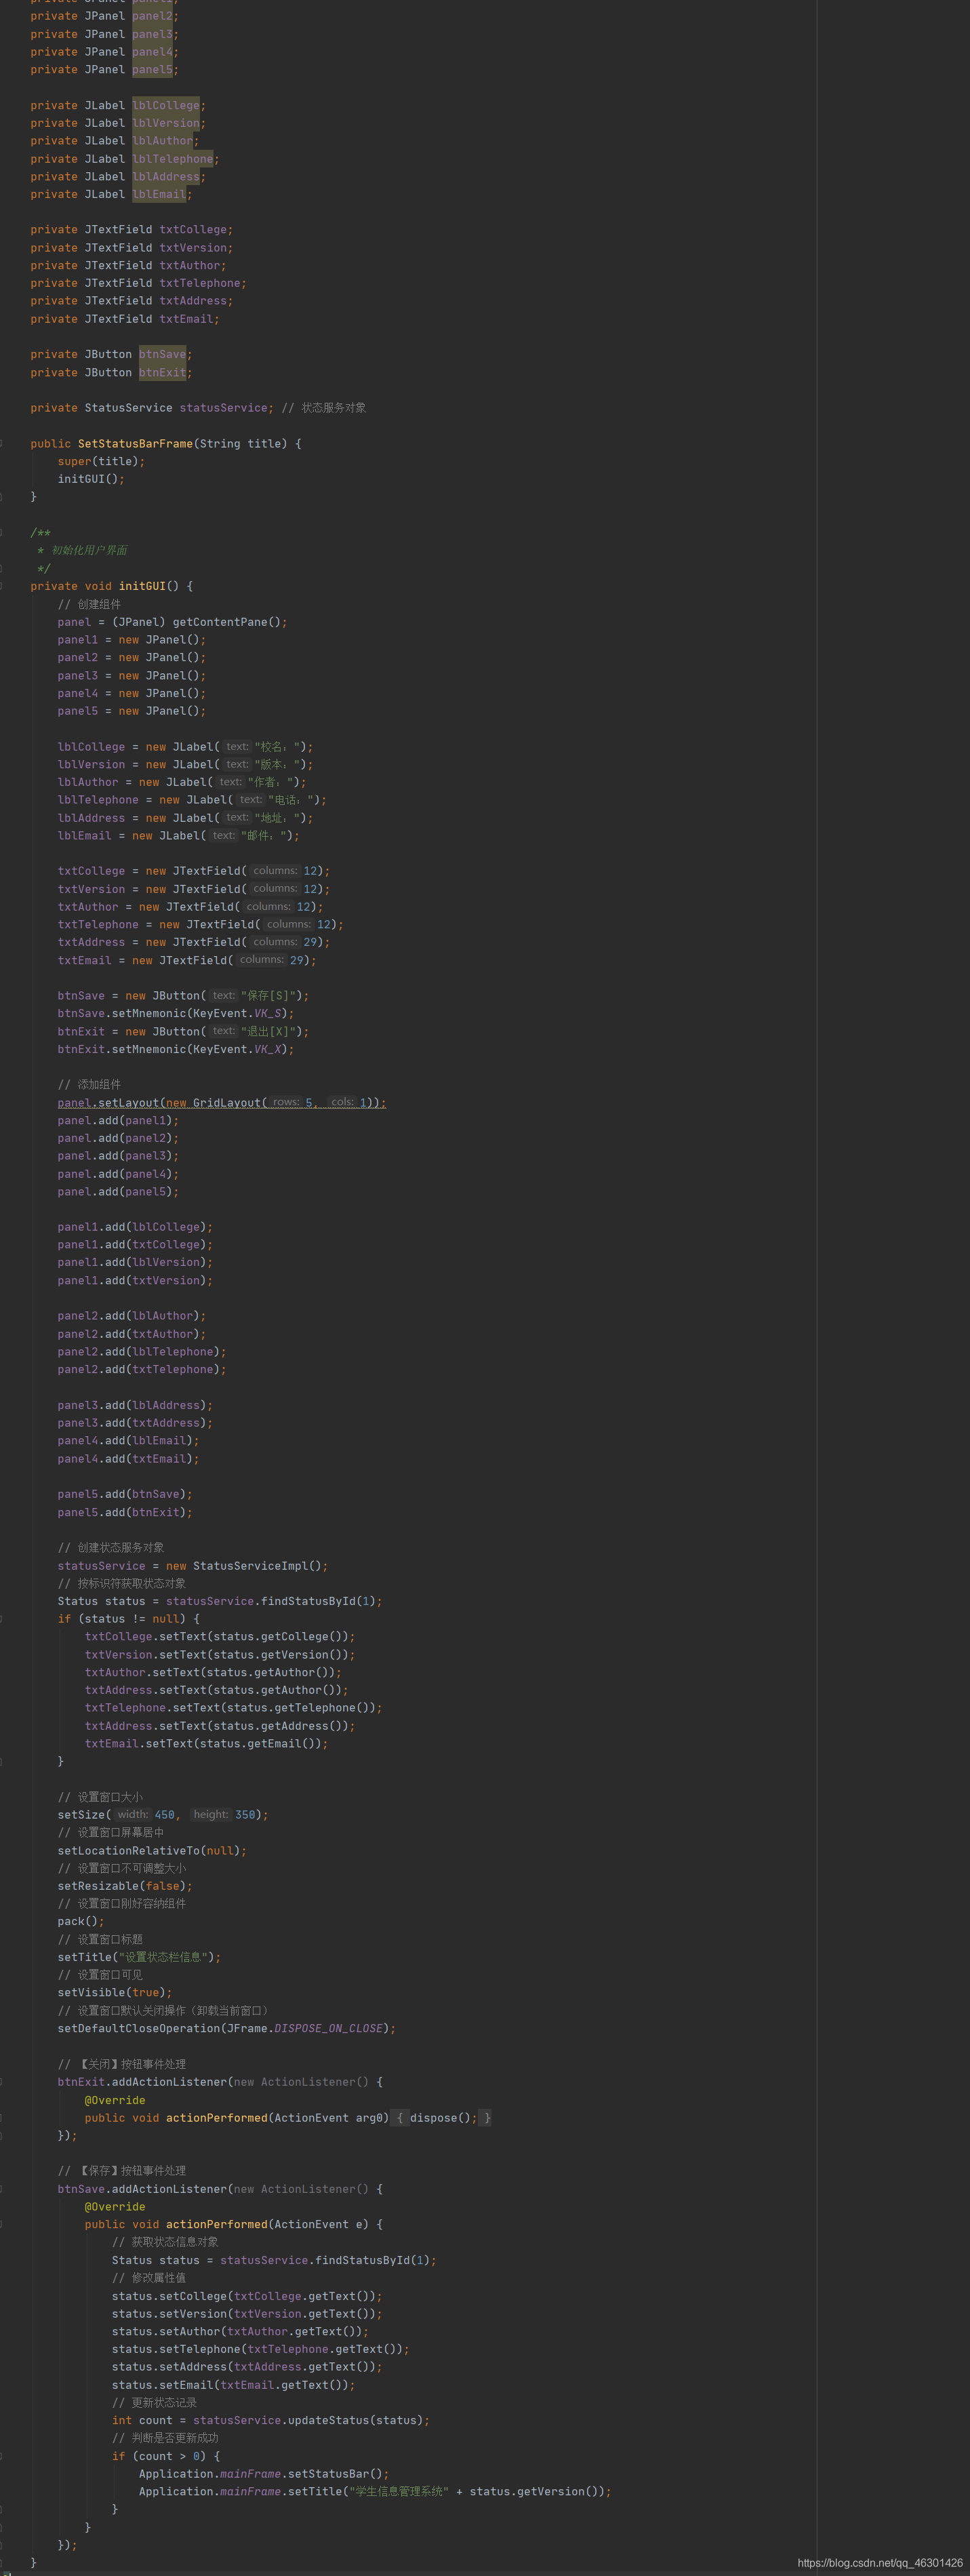This screenshot has width=970, height=2576.
Task: Click the "Application.mainFrame.setTitle(" line
Action: [x=375, y=2491]
